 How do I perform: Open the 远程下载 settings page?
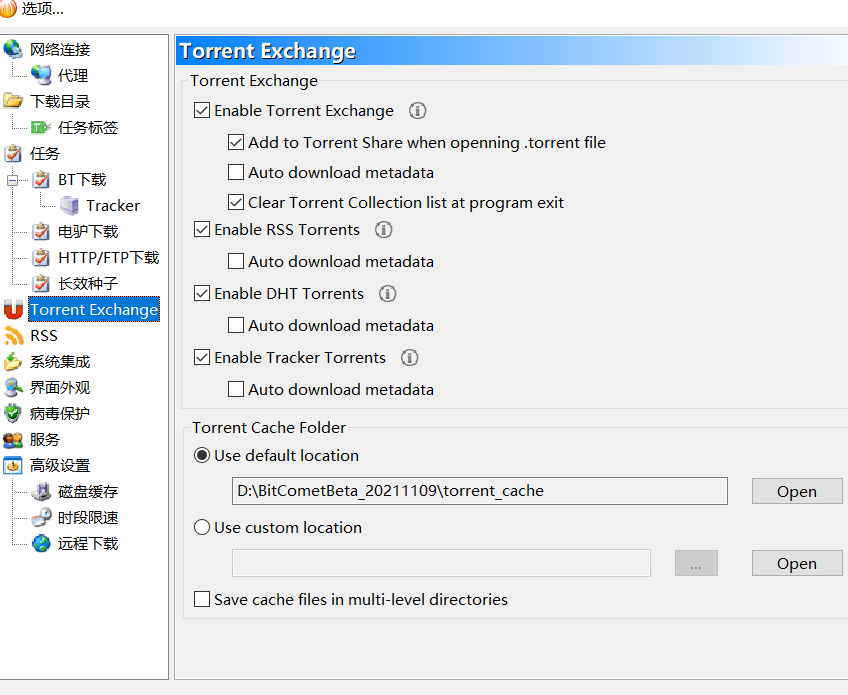pyautogui.click(x=88, y=544)
